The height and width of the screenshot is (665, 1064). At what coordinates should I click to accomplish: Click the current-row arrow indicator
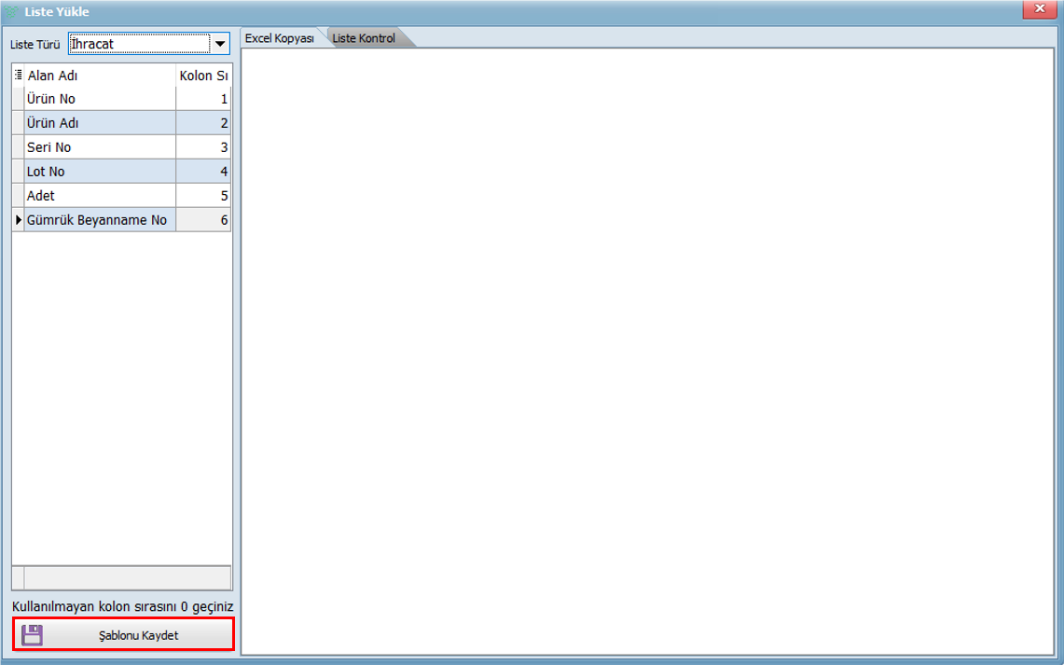tap(18, 219)
